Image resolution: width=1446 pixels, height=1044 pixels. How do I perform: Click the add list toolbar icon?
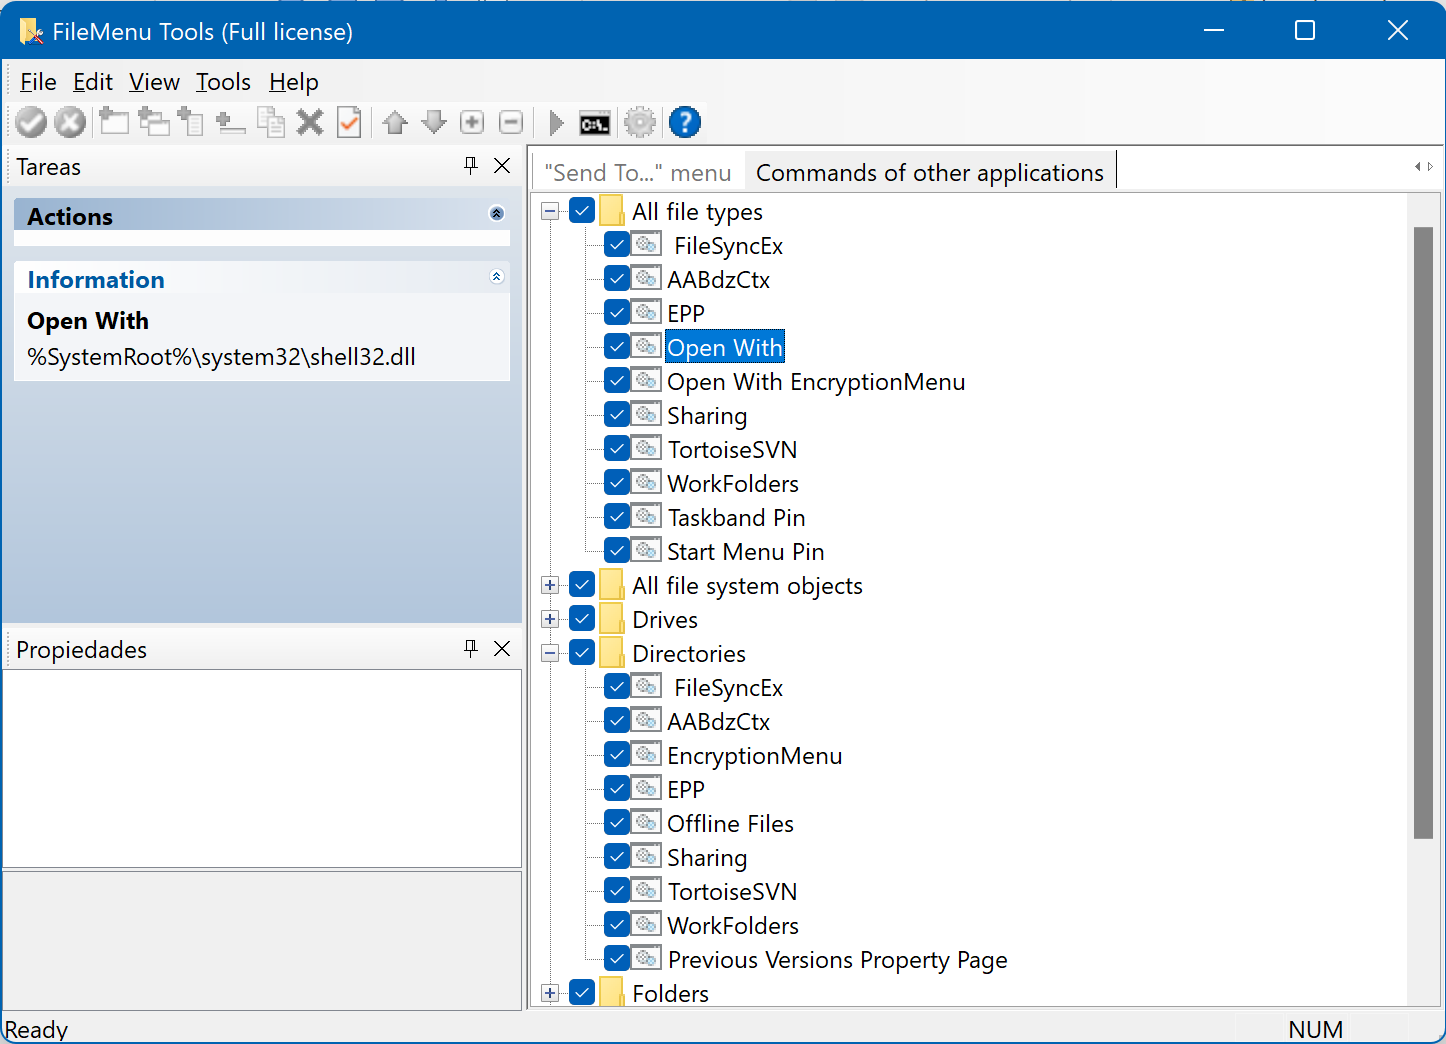tap(191, 122)
